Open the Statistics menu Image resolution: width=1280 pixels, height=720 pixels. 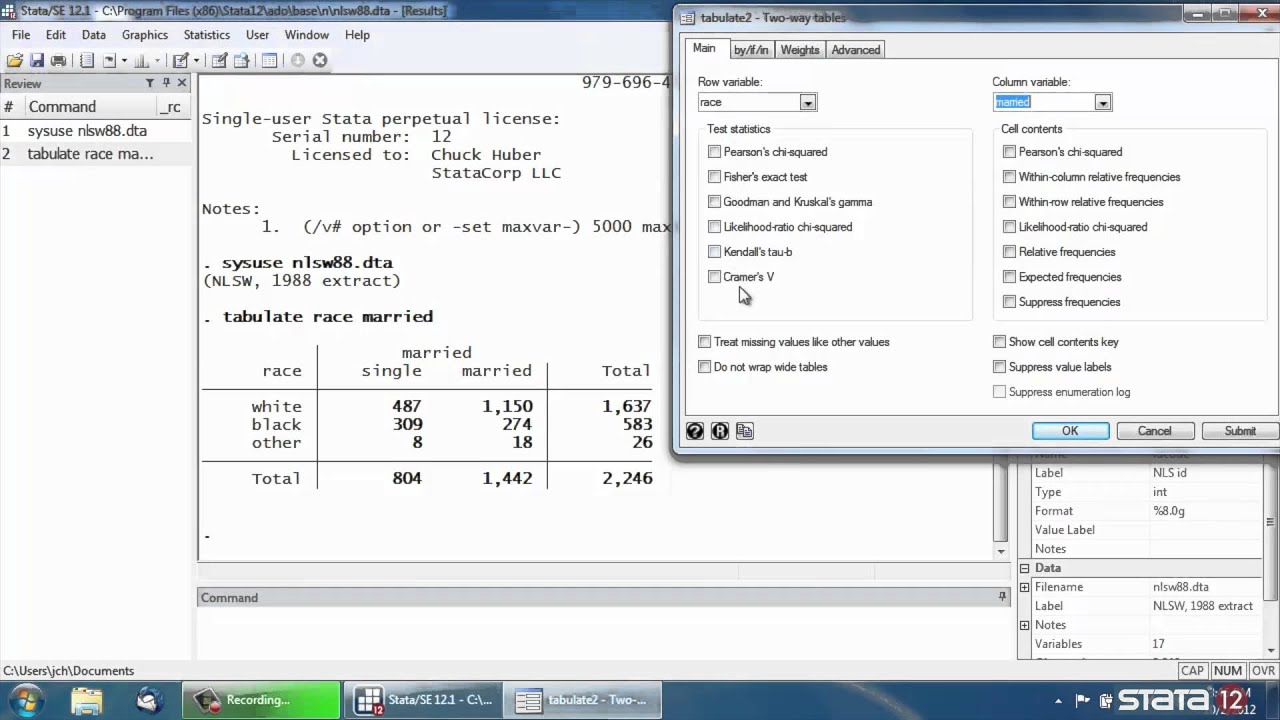click(x=207, y=35)
